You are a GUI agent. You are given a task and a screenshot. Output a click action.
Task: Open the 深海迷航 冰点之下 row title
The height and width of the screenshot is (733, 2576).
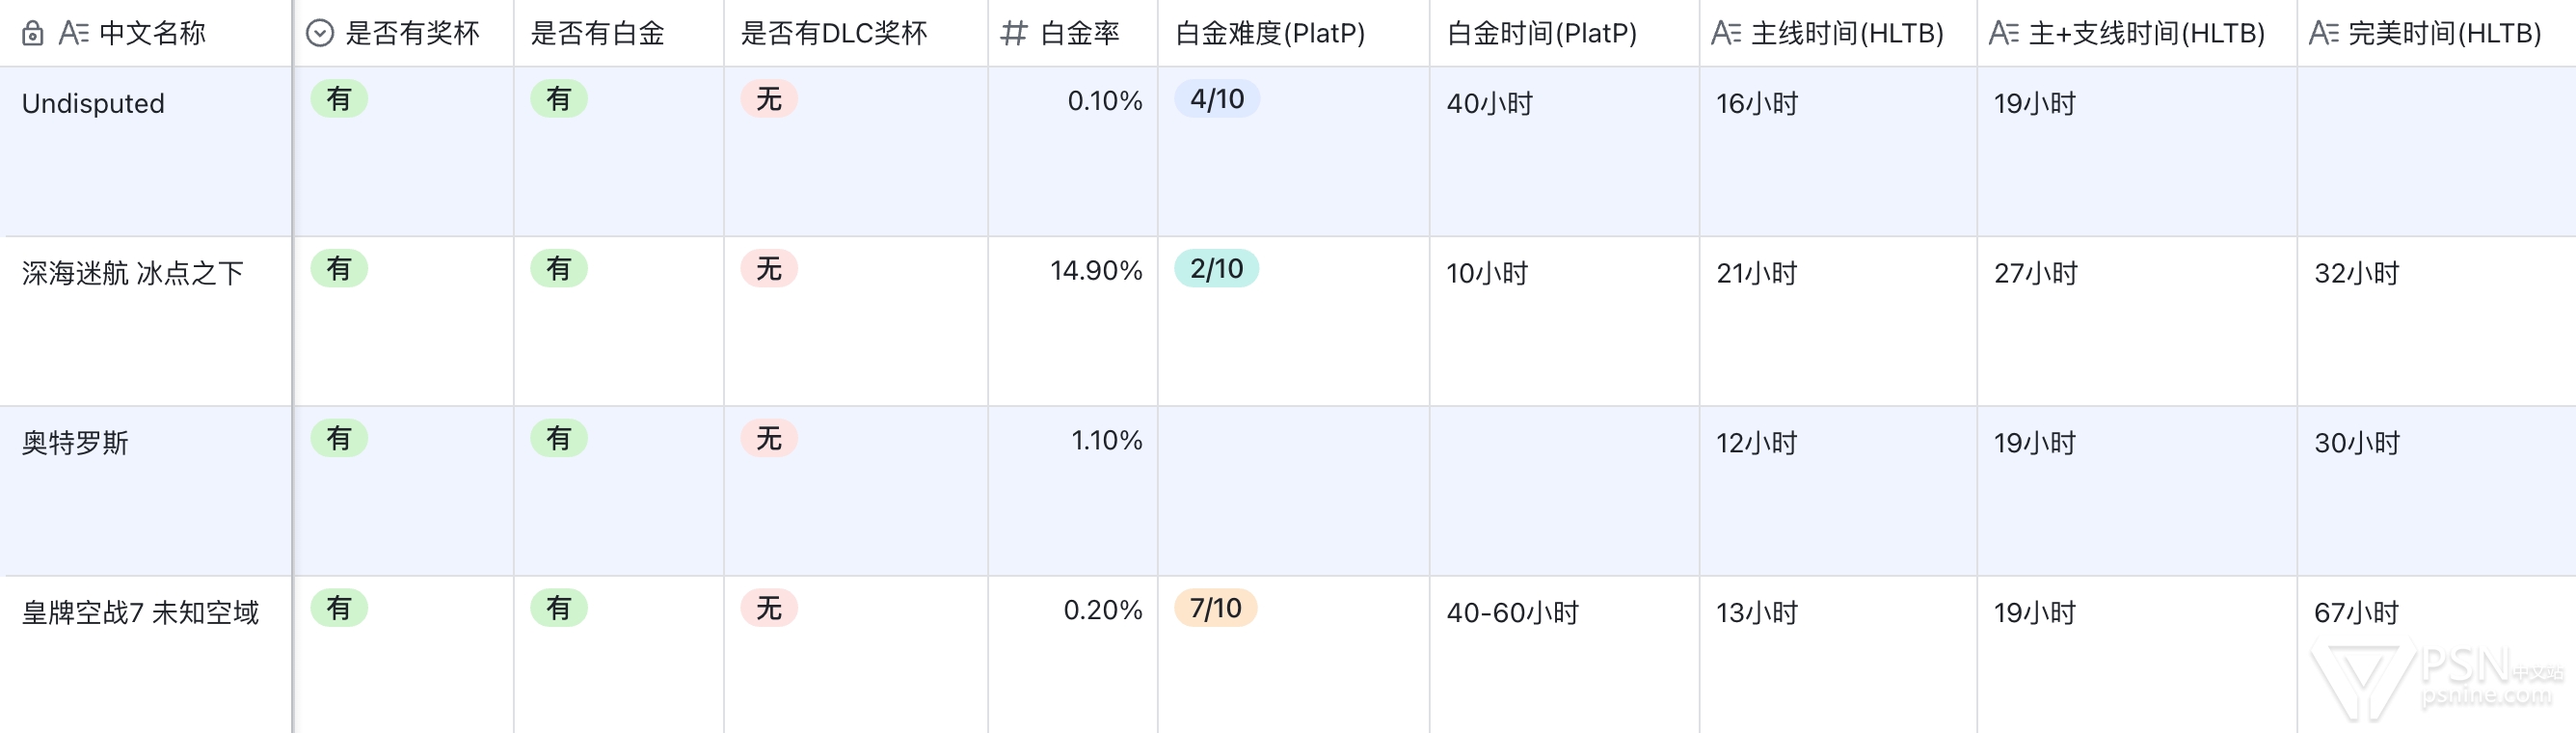click(133, 274)
